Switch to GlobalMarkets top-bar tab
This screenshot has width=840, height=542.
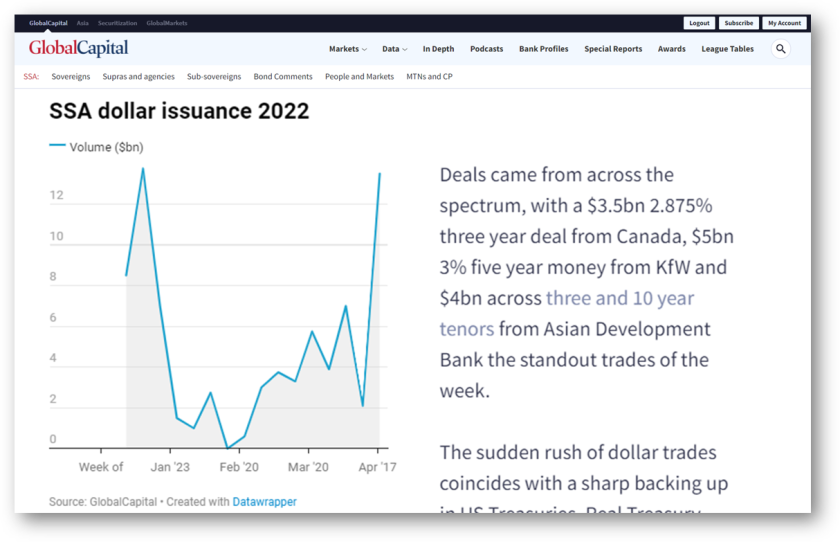point(167,23)
